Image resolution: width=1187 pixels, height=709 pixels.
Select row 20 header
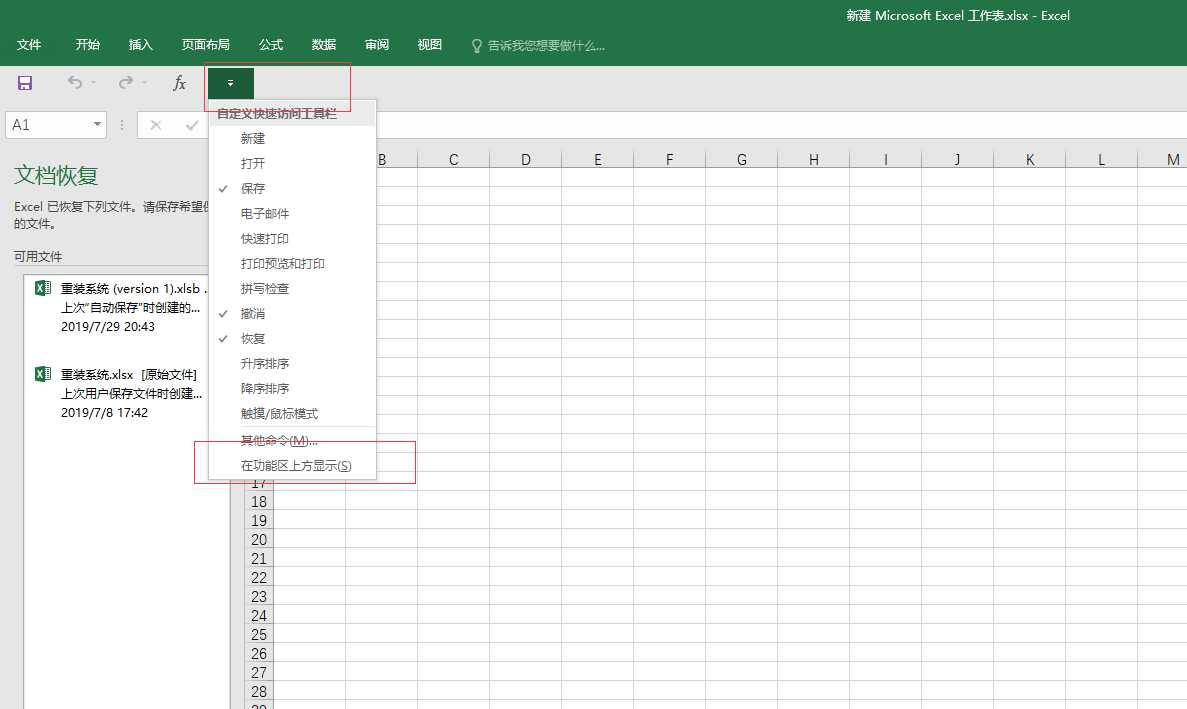click(x=259, y=540)
